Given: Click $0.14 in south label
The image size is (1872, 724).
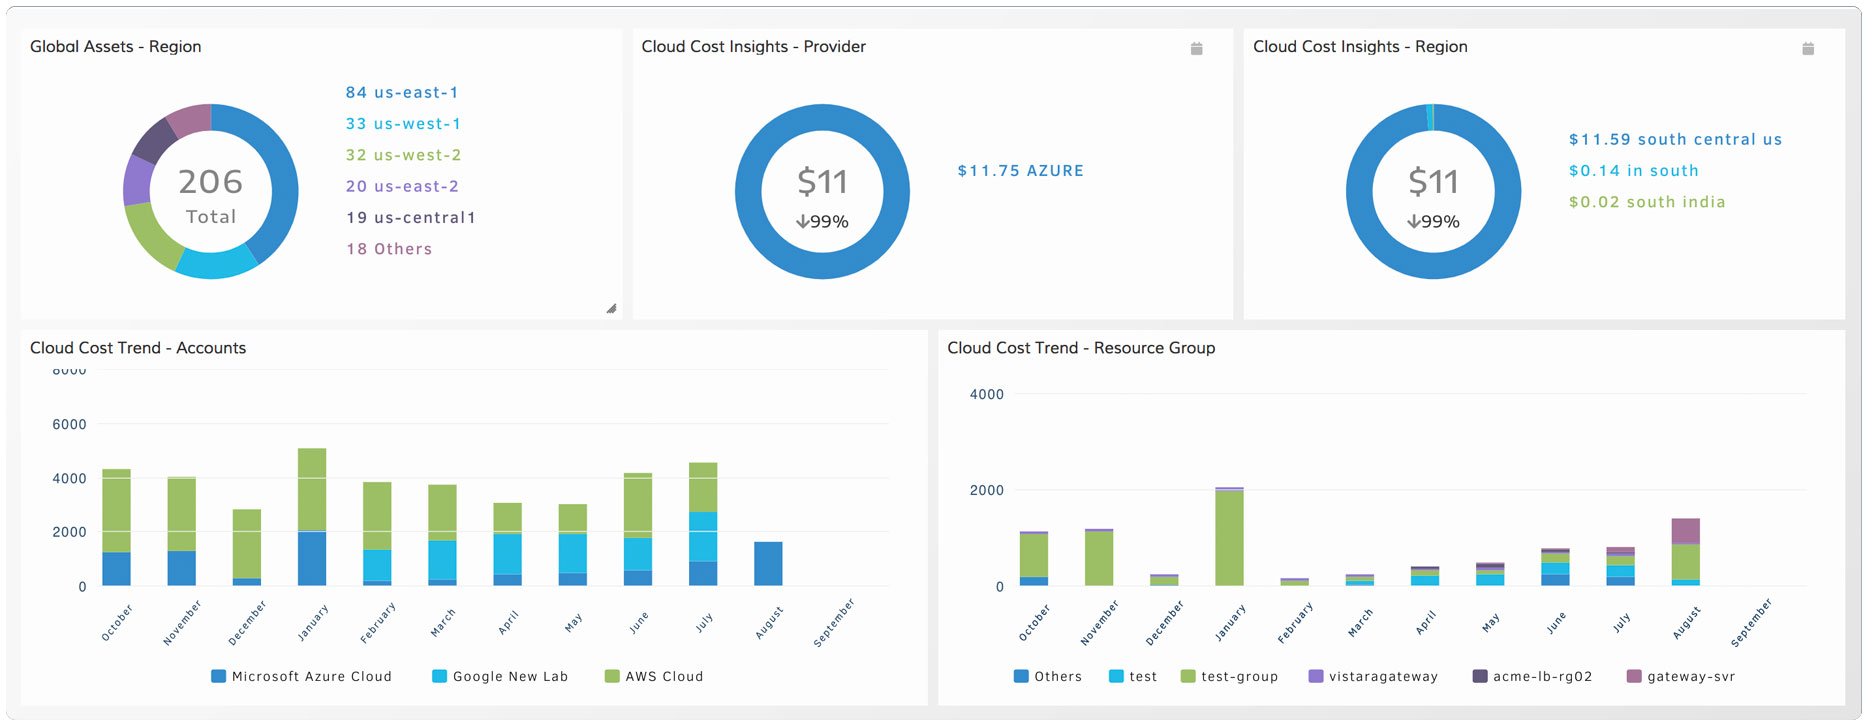Looking at the screenshot, I should click(x=1633, y=171).
